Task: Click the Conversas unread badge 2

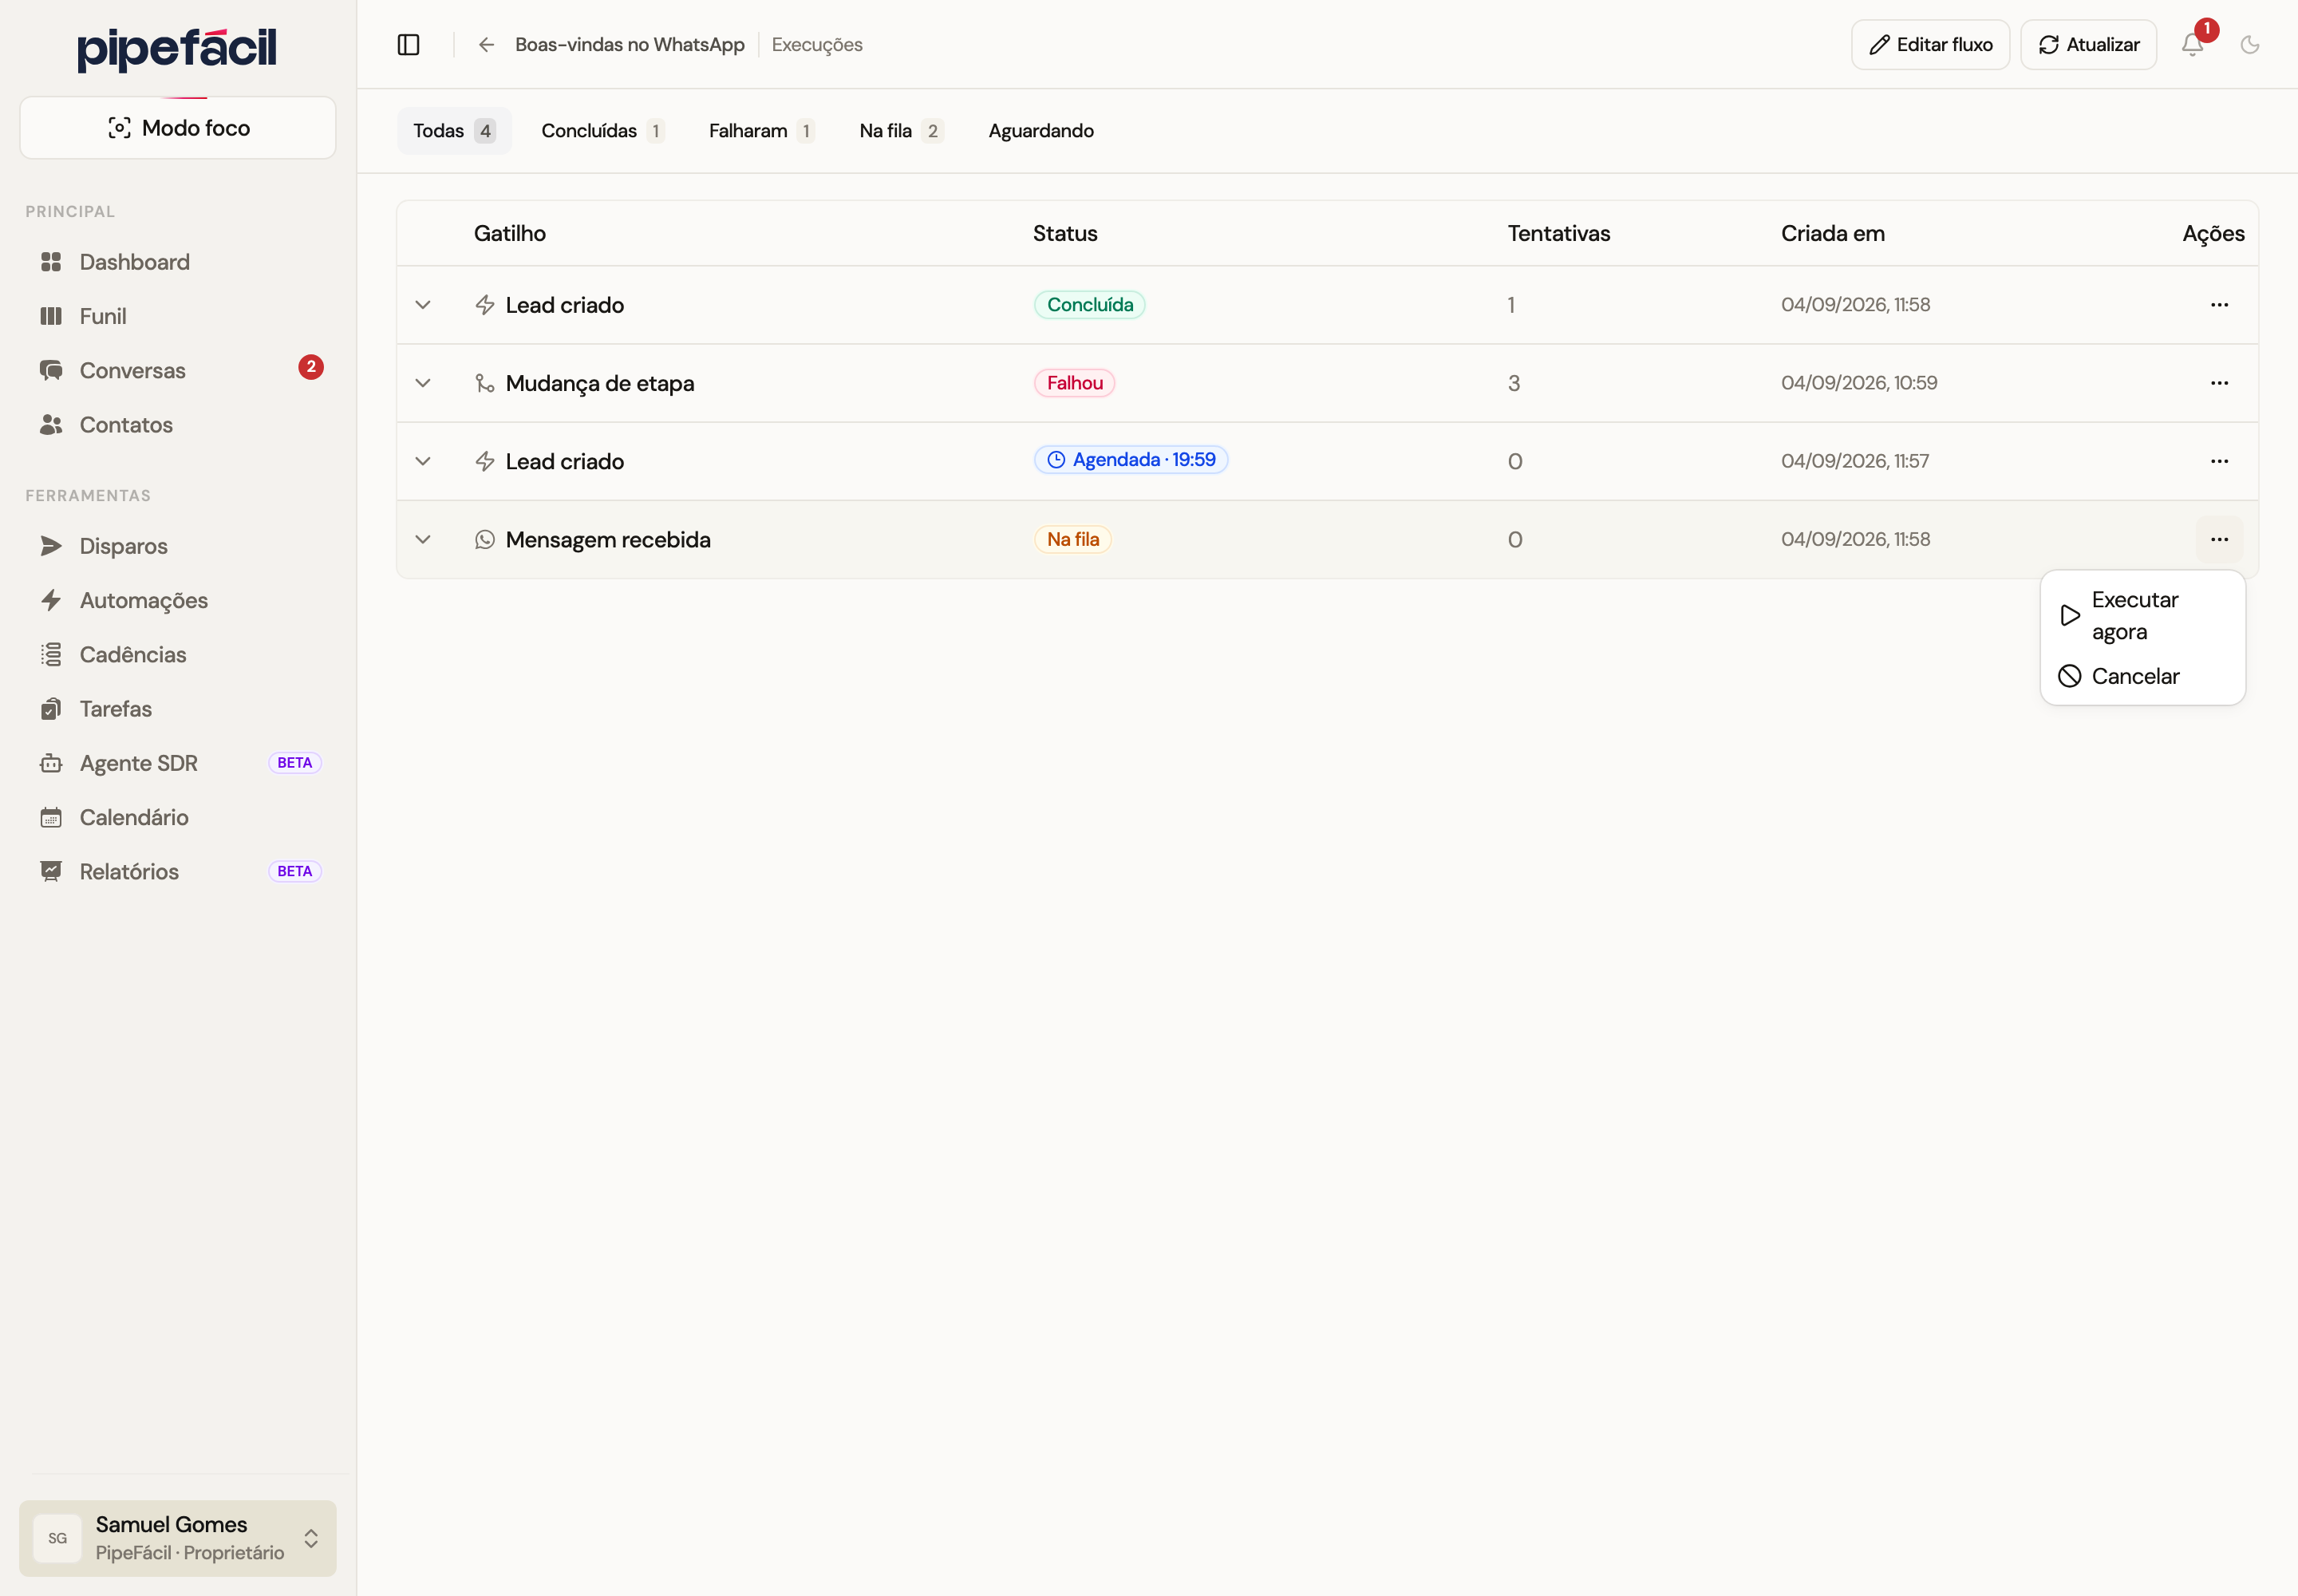Action: [311, 367]
